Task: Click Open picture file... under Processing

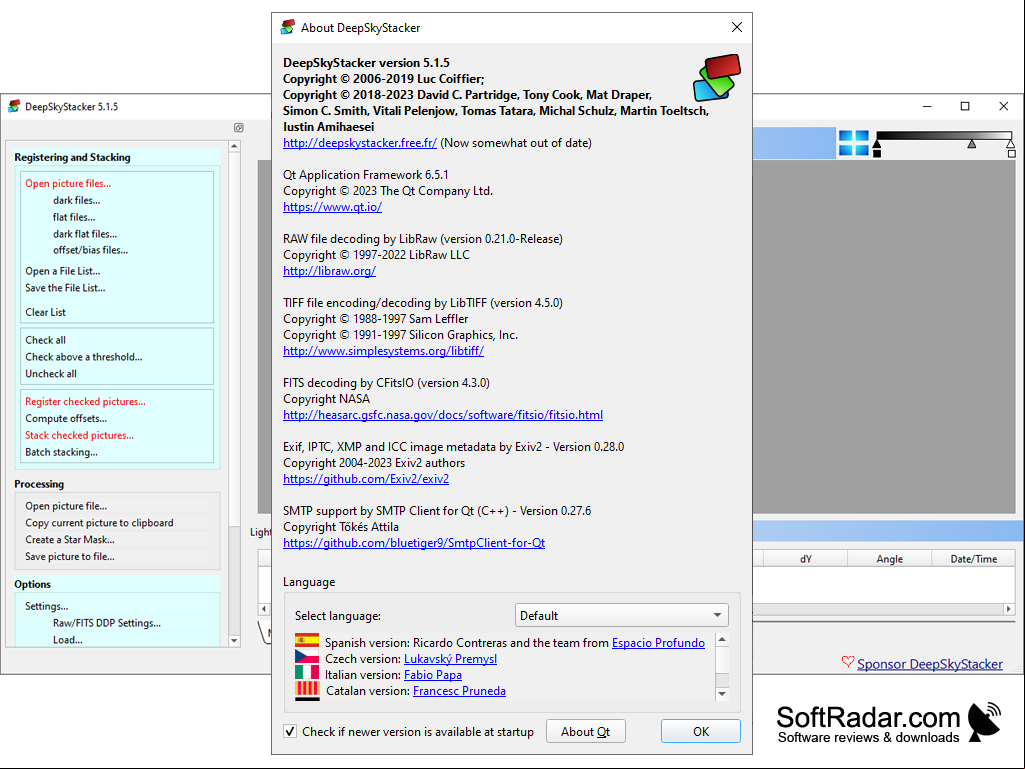Action: tap(66, 506)
